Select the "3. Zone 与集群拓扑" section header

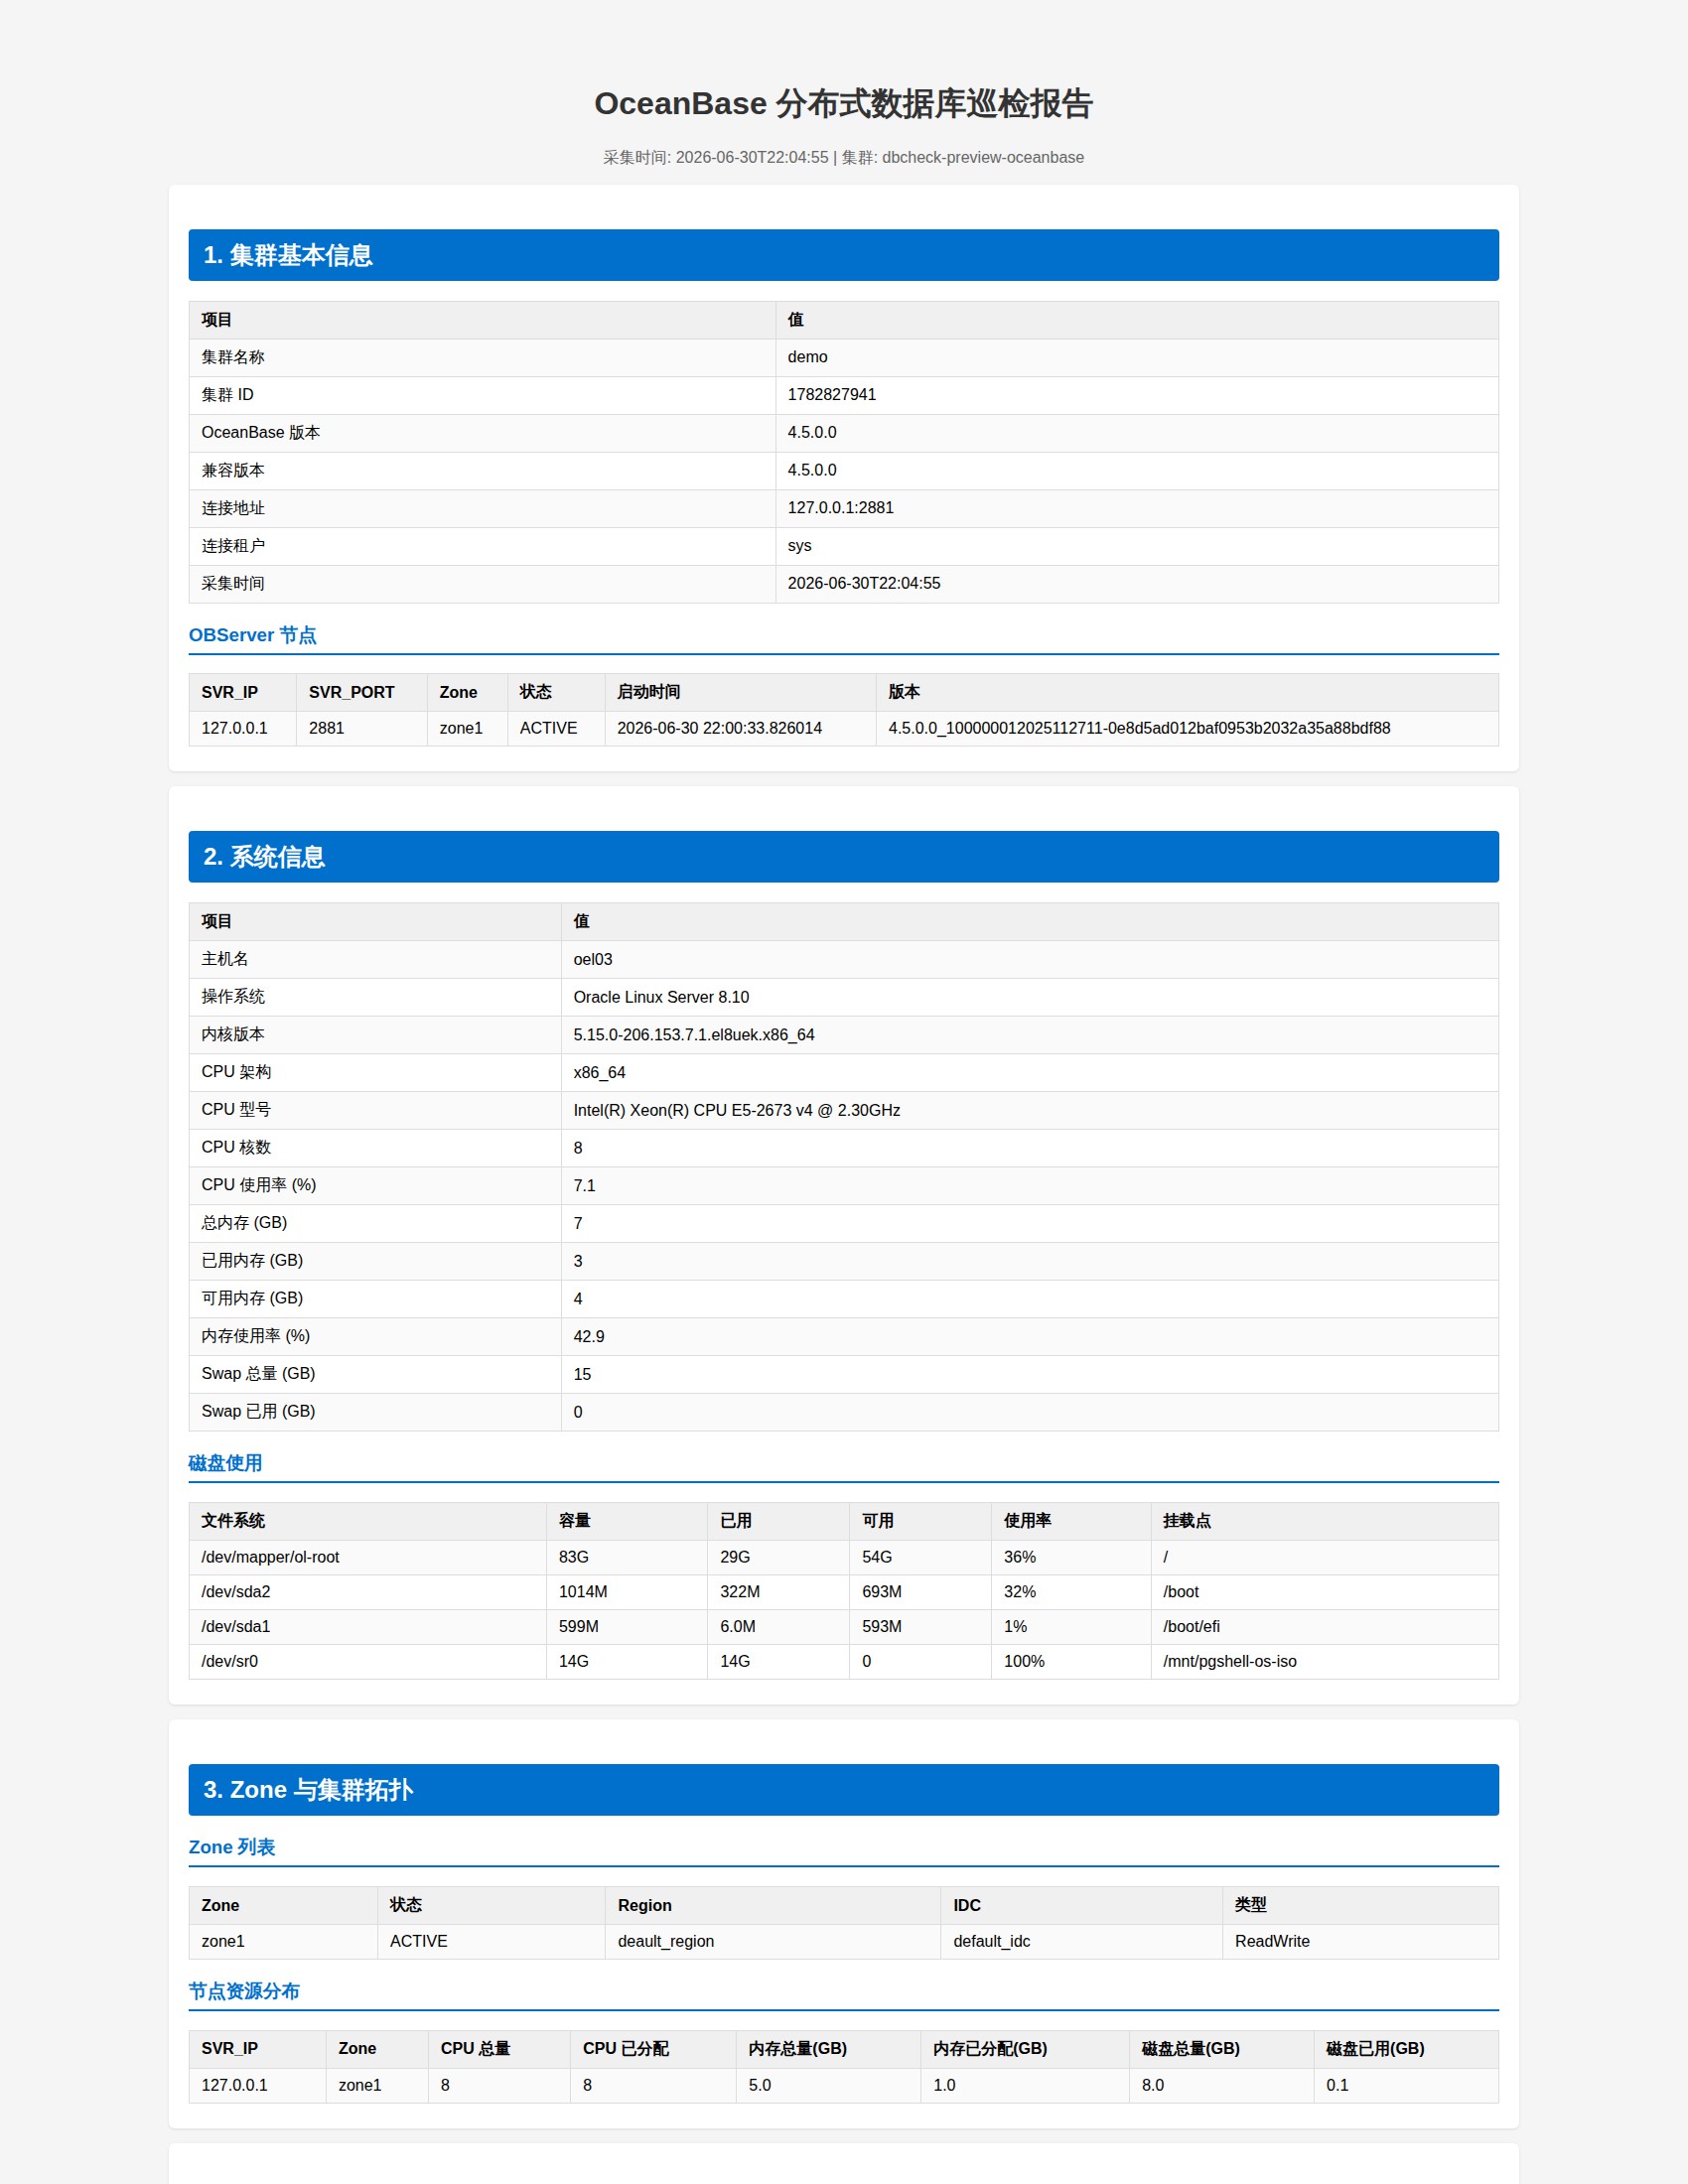[x=843, y=1790]
